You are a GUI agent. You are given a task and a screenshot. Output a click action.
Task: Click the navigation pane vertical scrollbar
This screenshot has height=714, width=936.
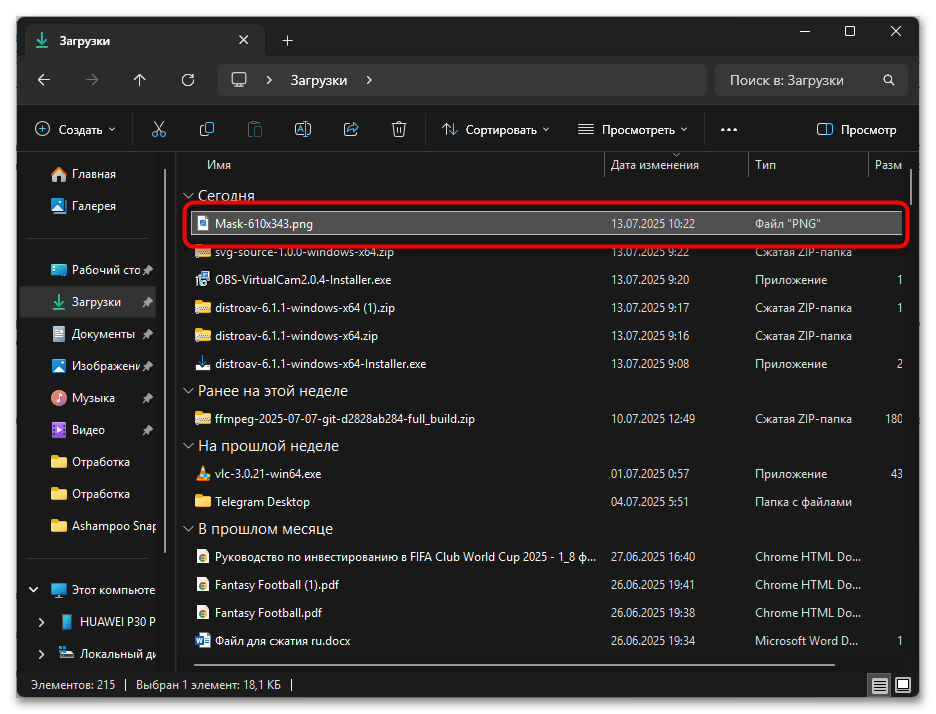click(165, 361)
